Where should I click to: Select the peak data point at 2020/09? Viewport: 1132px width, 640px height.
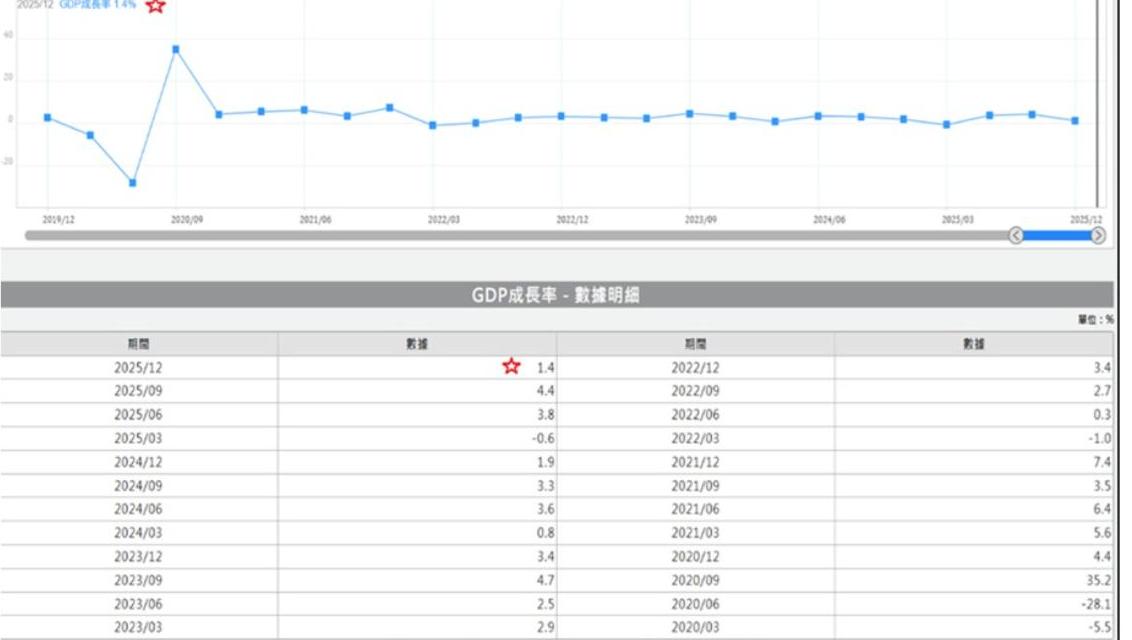pos(176,49)
